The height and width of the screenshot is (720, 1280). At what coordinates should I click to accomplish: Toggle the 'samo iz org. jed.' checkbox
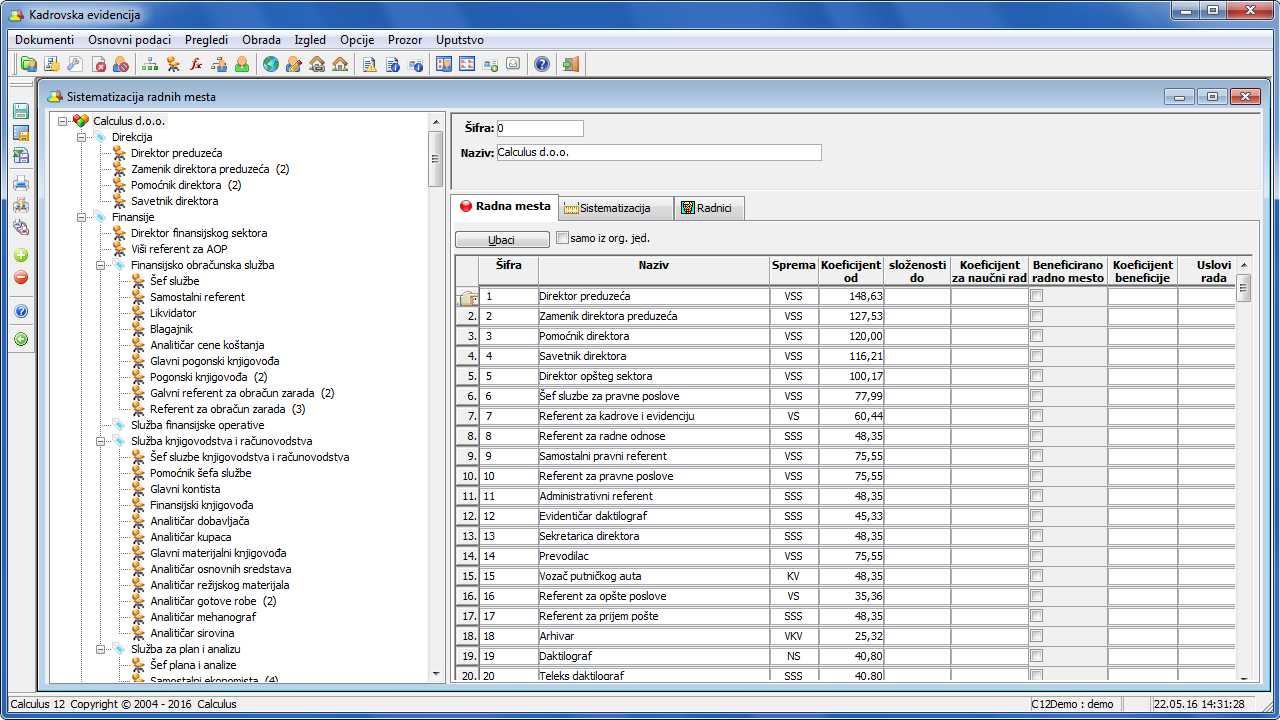click(563, 238)
